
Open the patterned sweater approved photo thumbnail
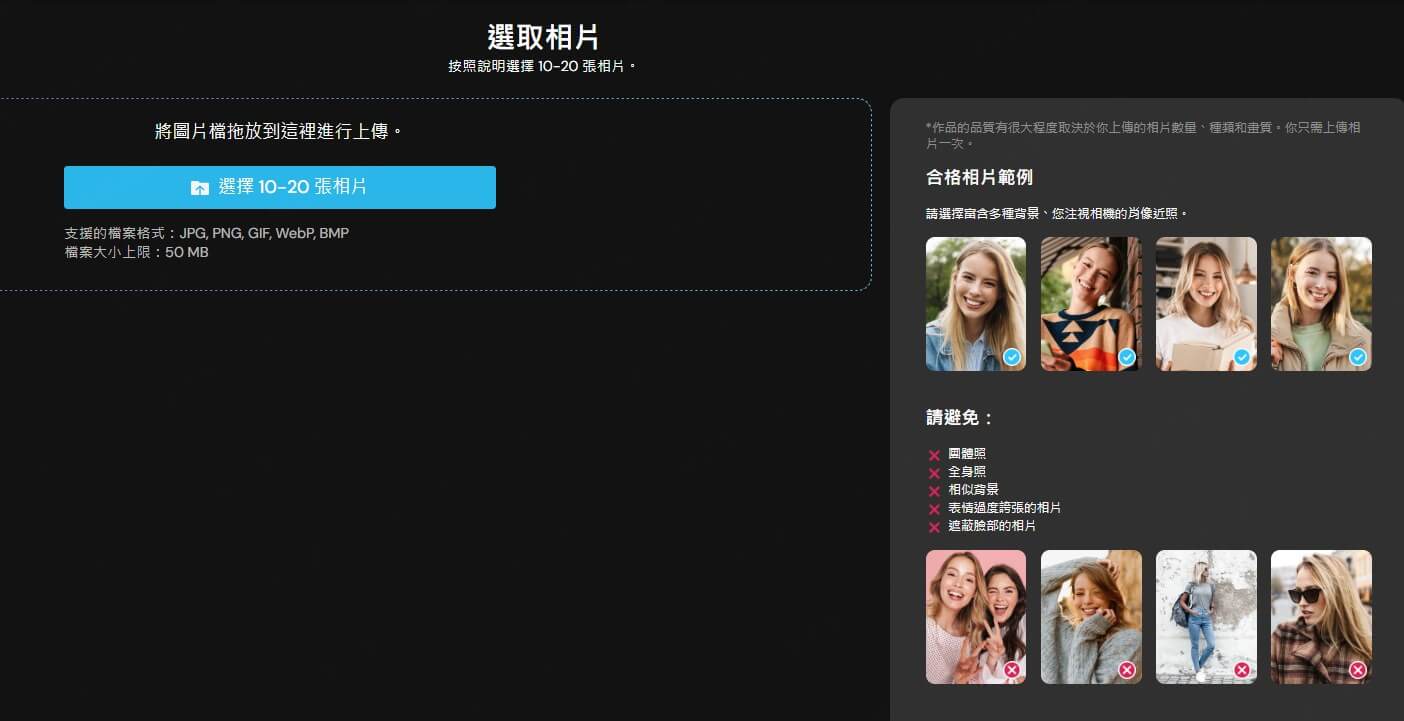[1091, 304]
